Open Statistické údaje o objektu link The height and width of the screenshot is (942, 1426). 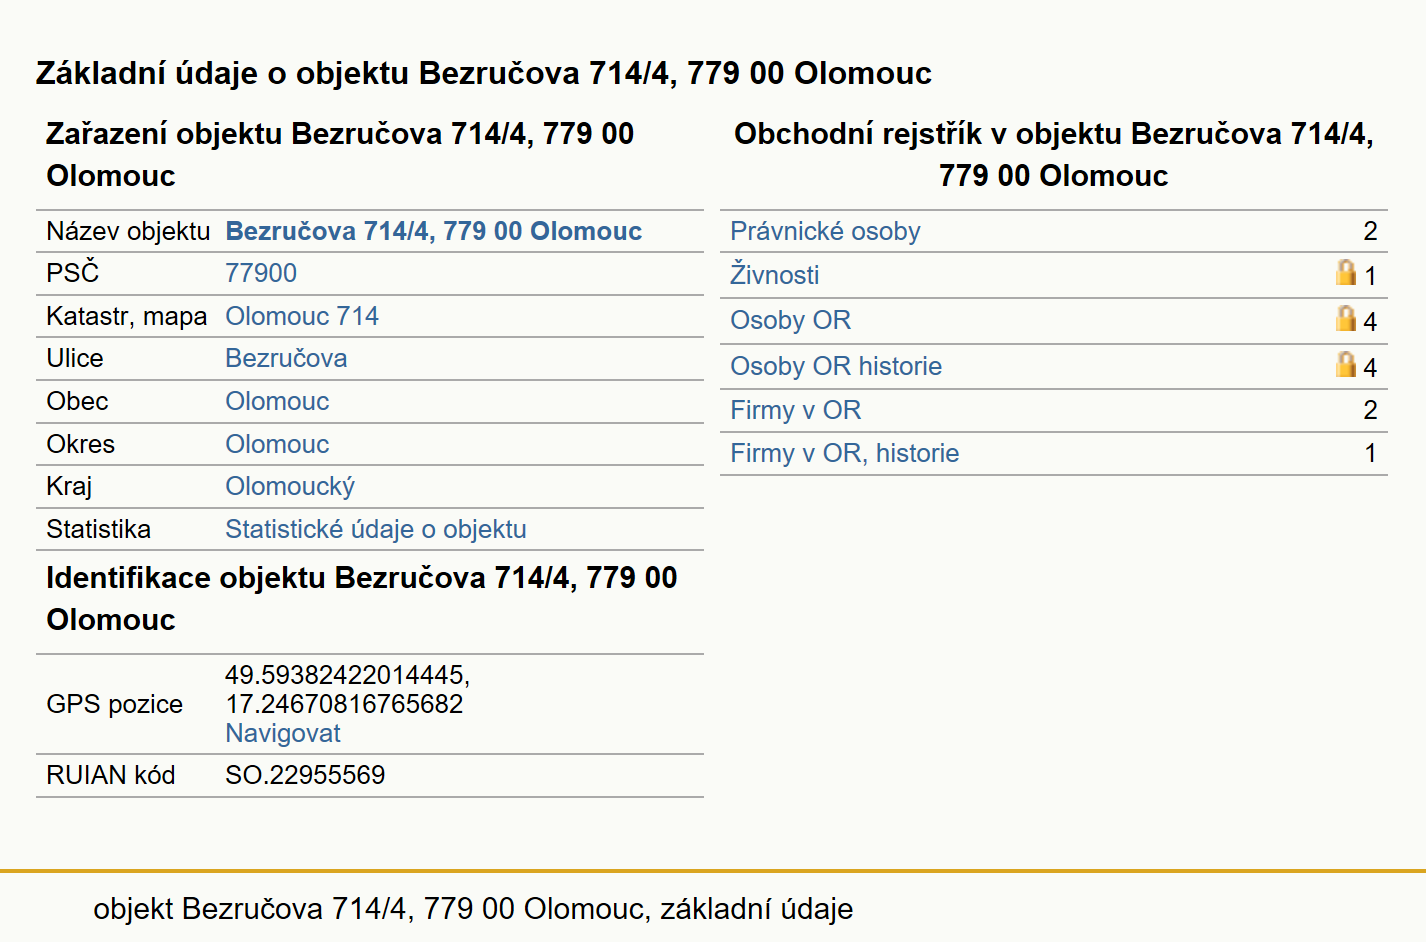point(376,529)
